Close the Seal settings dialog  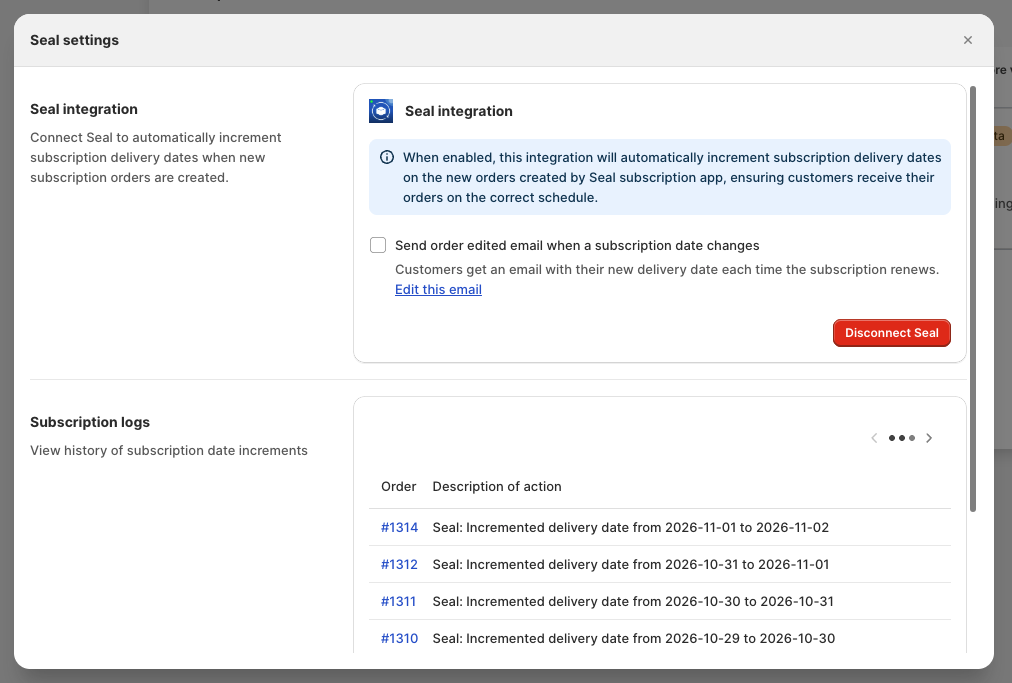pos(967,40)
